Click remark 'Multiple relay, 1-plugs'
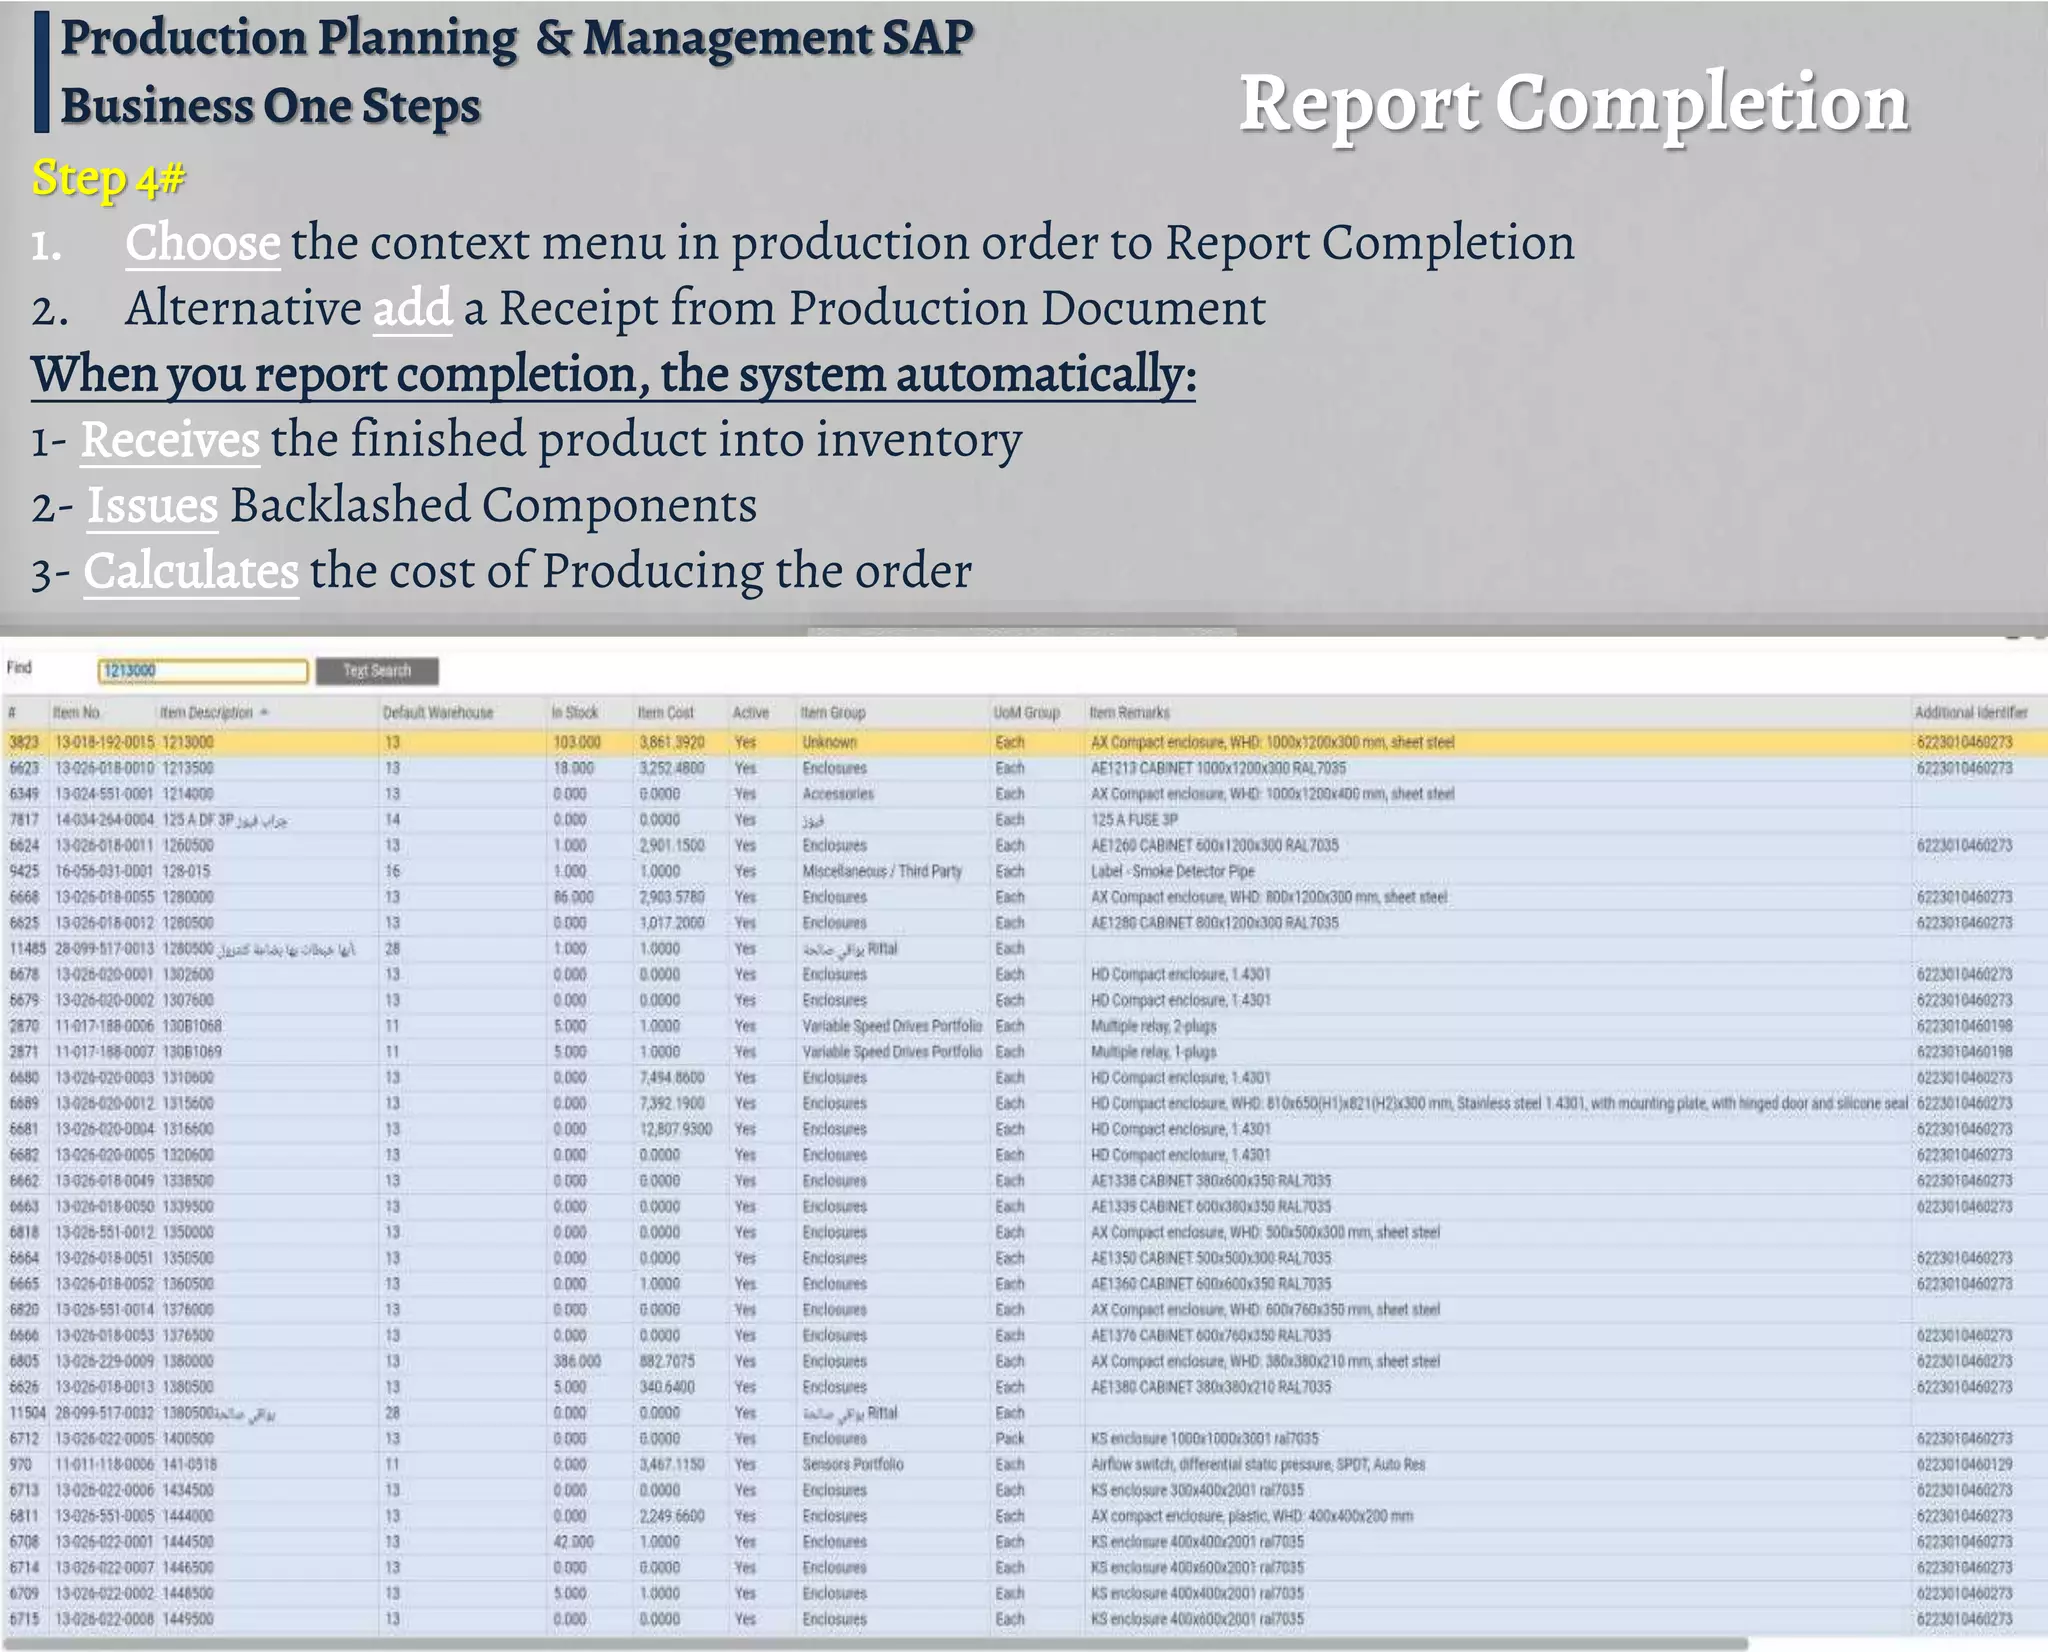Screen dimensions: 2048x1652 pos(1154,1052)
